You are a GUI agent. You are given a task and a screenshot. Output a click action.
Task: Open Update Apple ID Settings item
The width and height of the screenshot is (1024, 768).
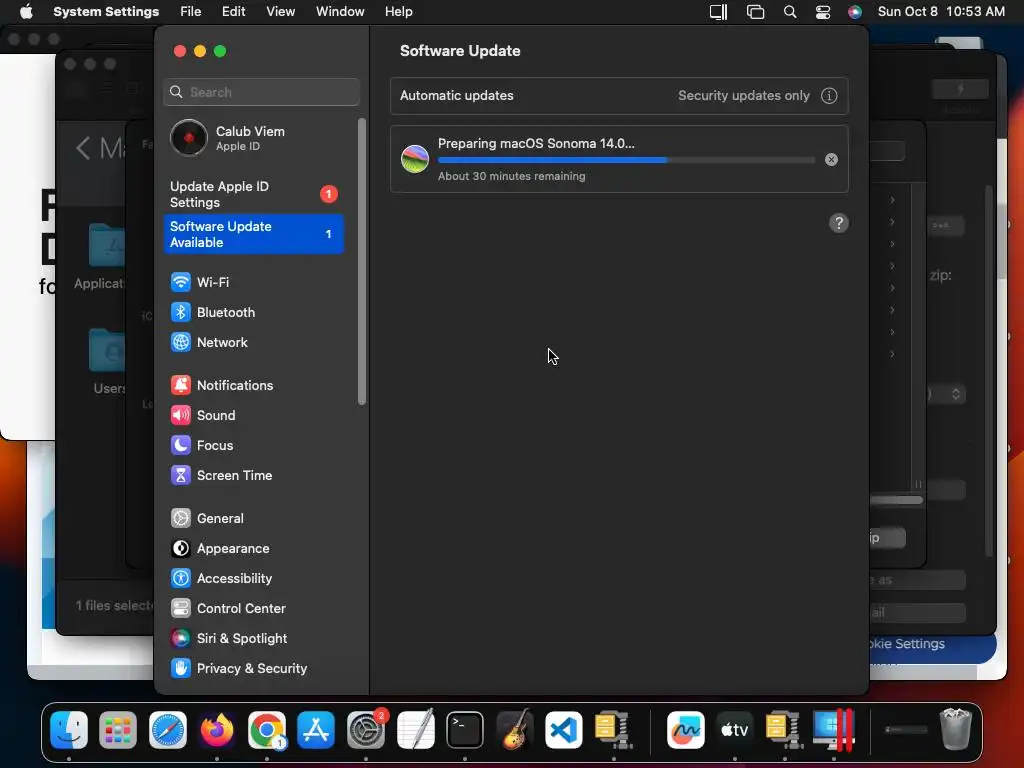click(253, 195)
